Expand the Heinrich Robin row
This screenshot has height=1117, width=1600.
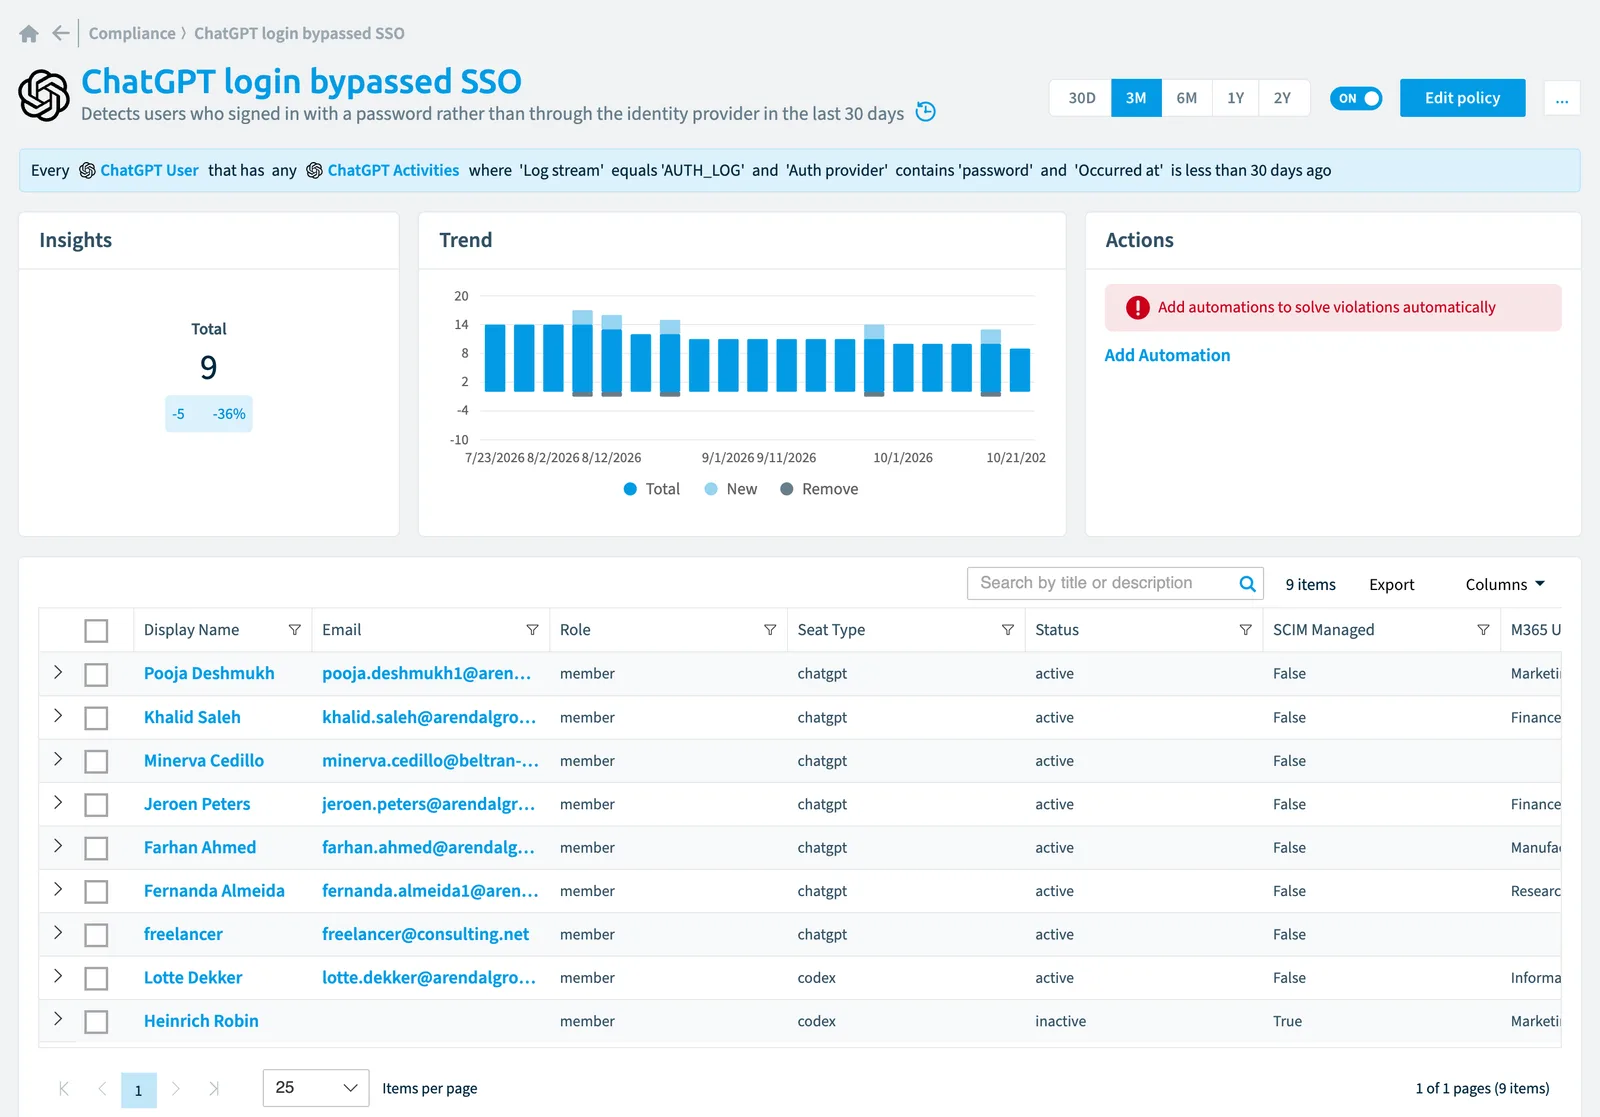(58, 1019)
